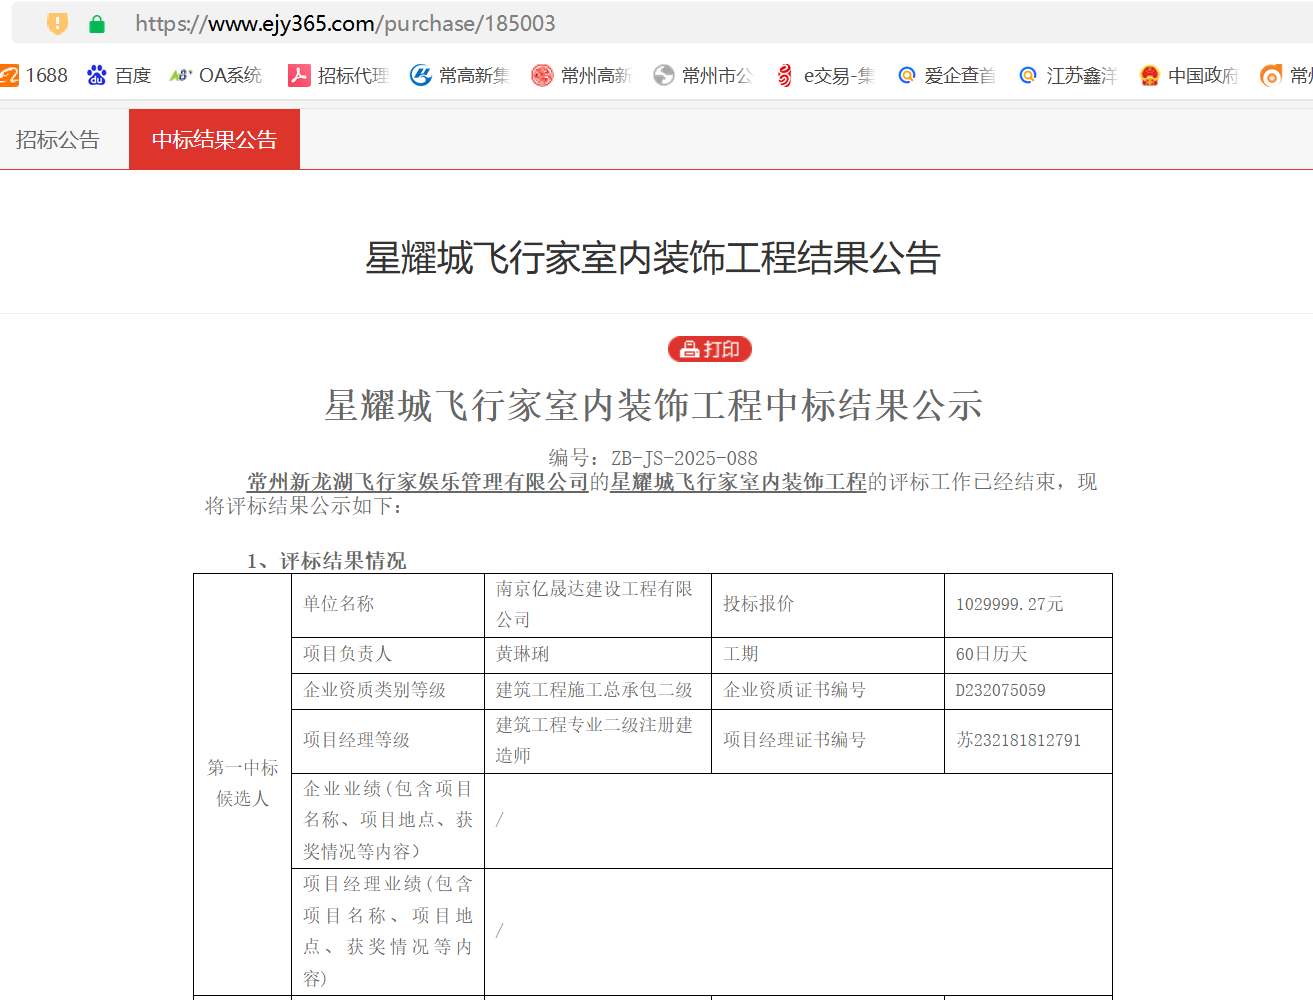Open the 百度 bookmark
This screenshot has height=1000, width=1313.
tap(119, 75)
